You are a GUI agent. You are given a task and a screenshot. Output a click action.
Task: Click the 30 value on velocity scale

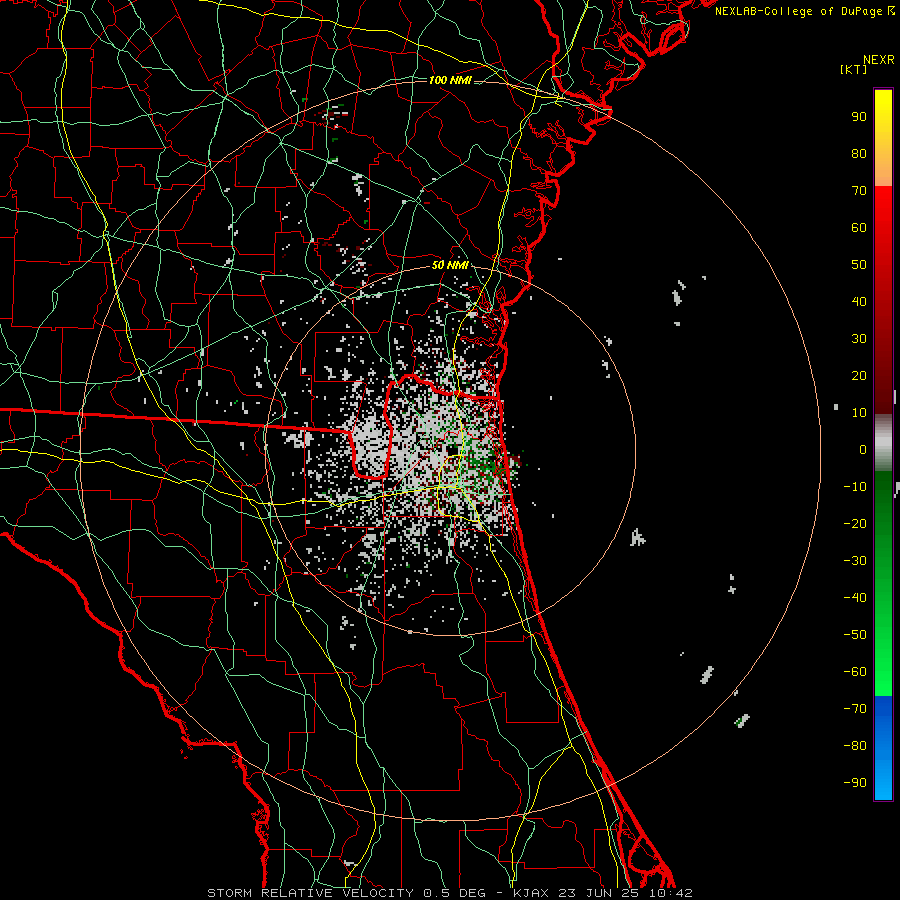[859, 339]
